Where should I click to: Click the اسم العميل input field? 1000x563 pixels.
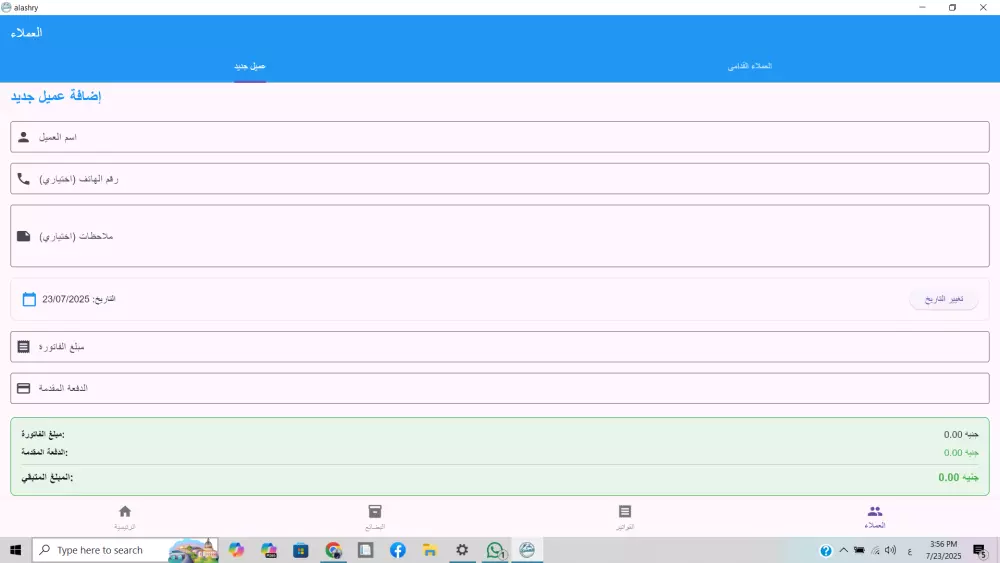500,137
